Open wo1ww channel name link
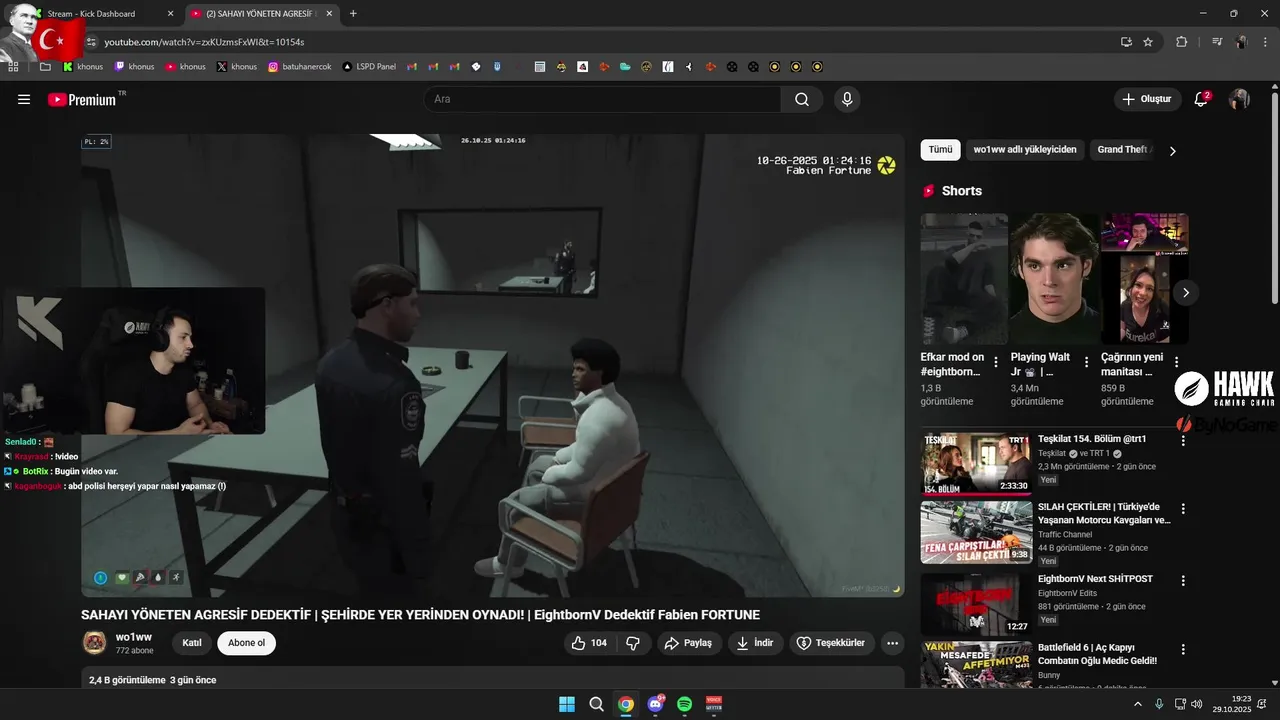The image size is (1280, 720). 134,637
